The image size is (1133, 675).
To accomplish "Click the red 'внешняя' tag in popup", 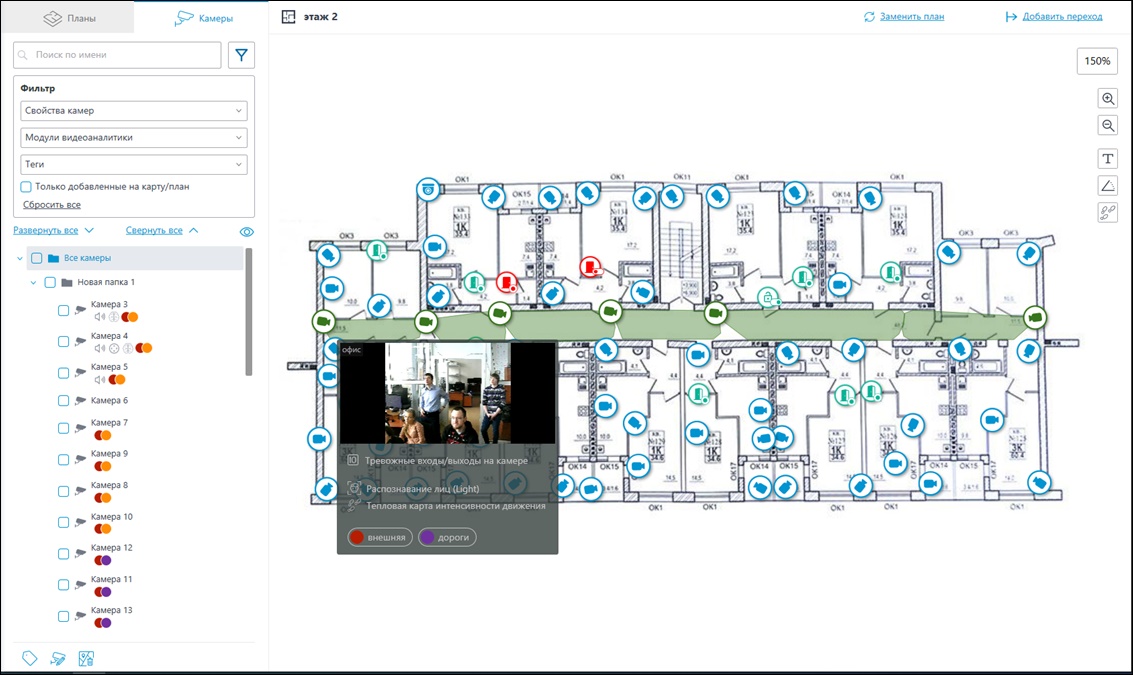I will pos(380,537).
